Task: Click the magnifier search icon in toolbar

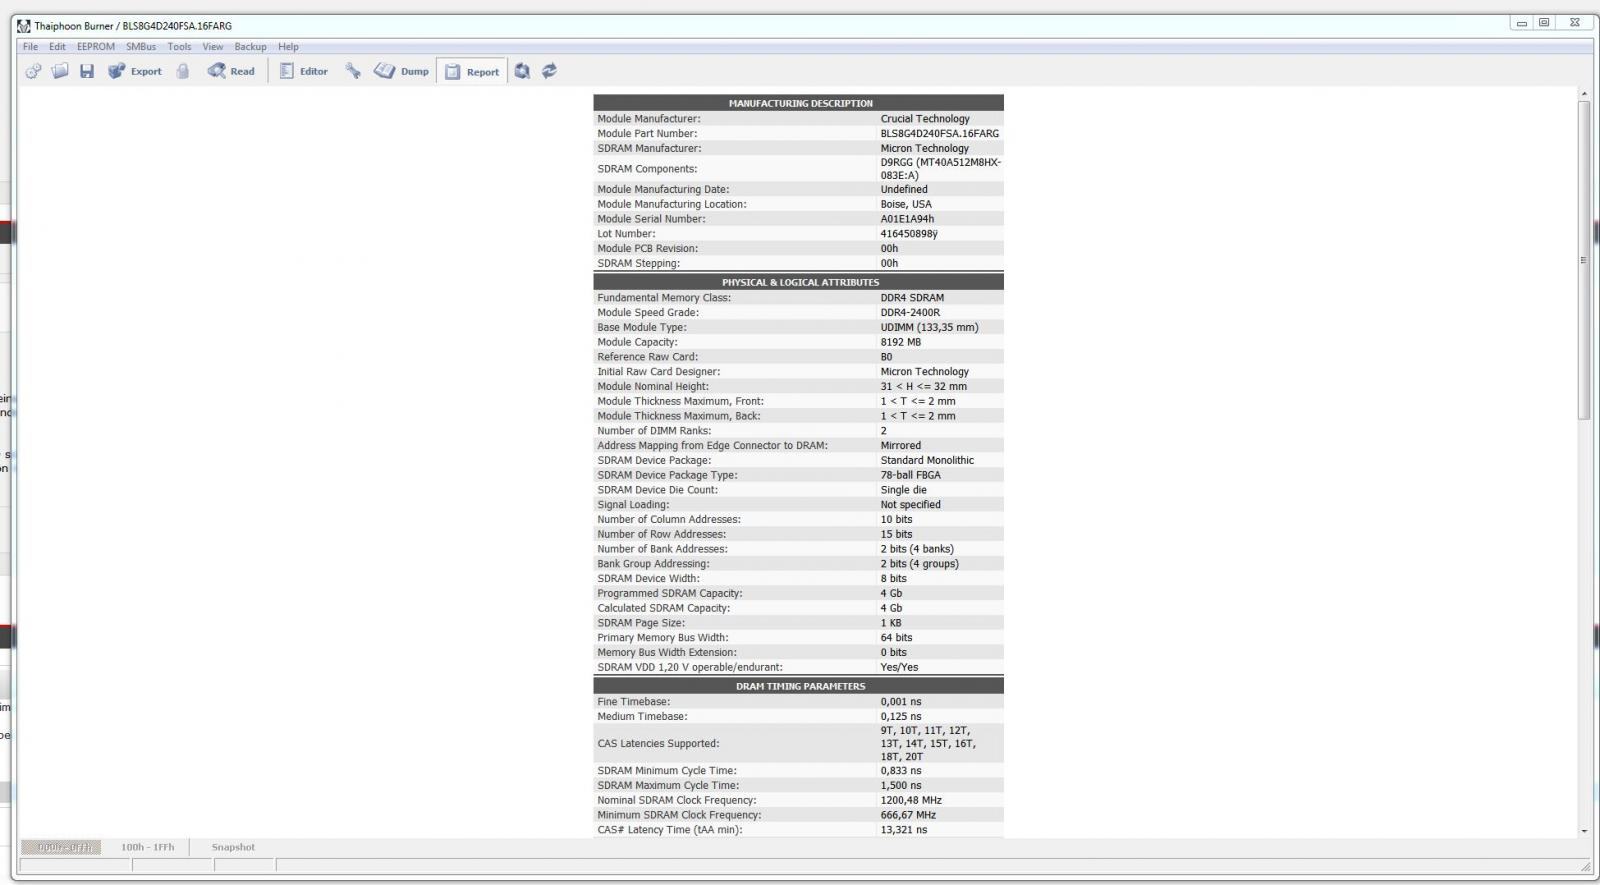Action: pyautogui.click(x=522, y=71)
